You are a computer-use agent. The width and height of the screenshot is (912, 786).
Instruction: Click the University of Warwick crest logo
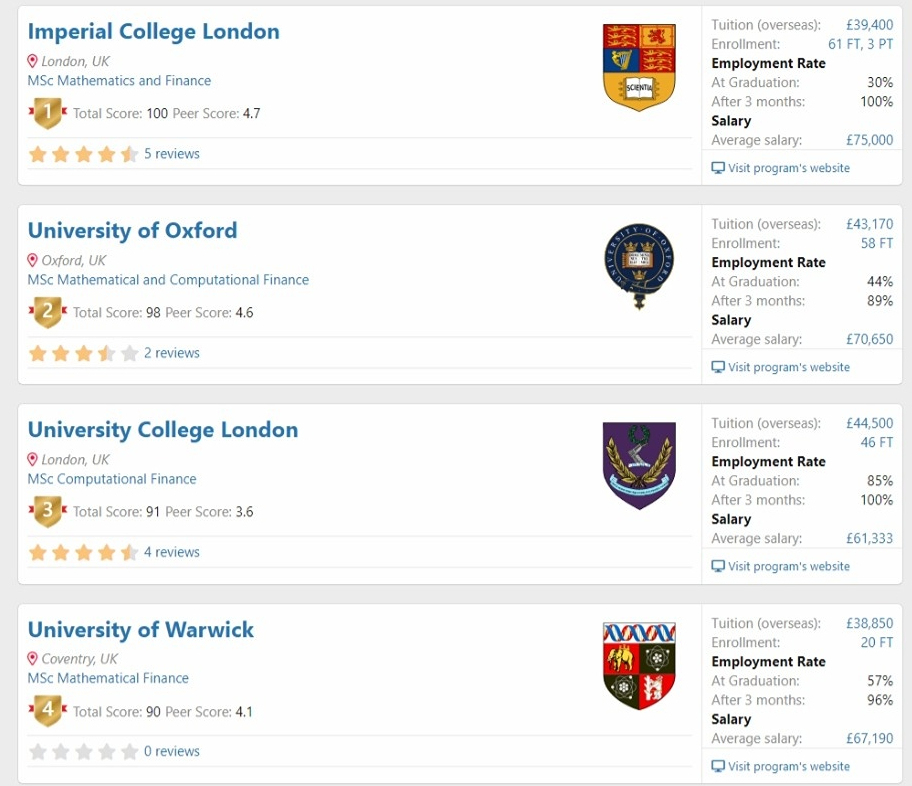tap(639, 666)
